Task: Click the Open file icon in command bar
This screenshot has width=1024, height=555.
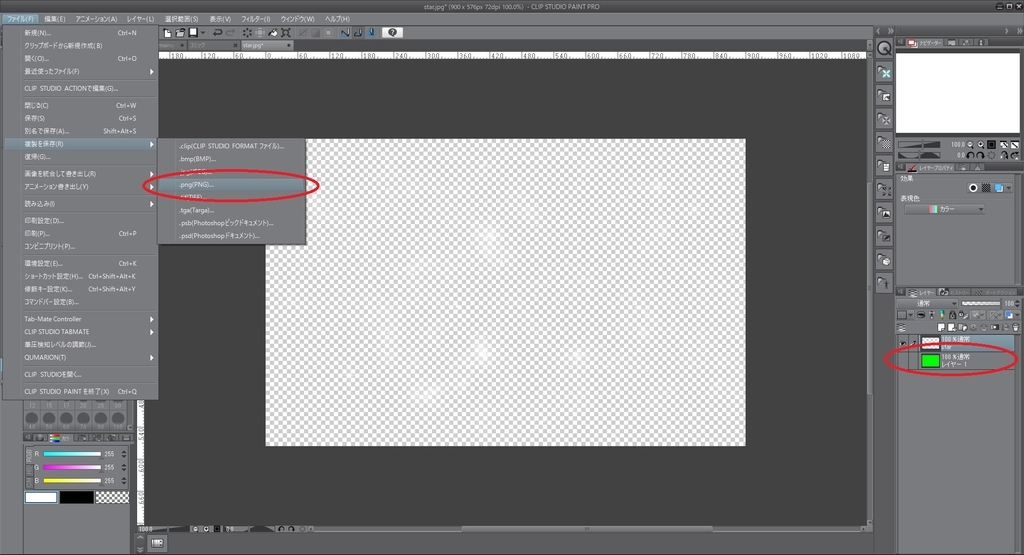Action: click(180, 33)
